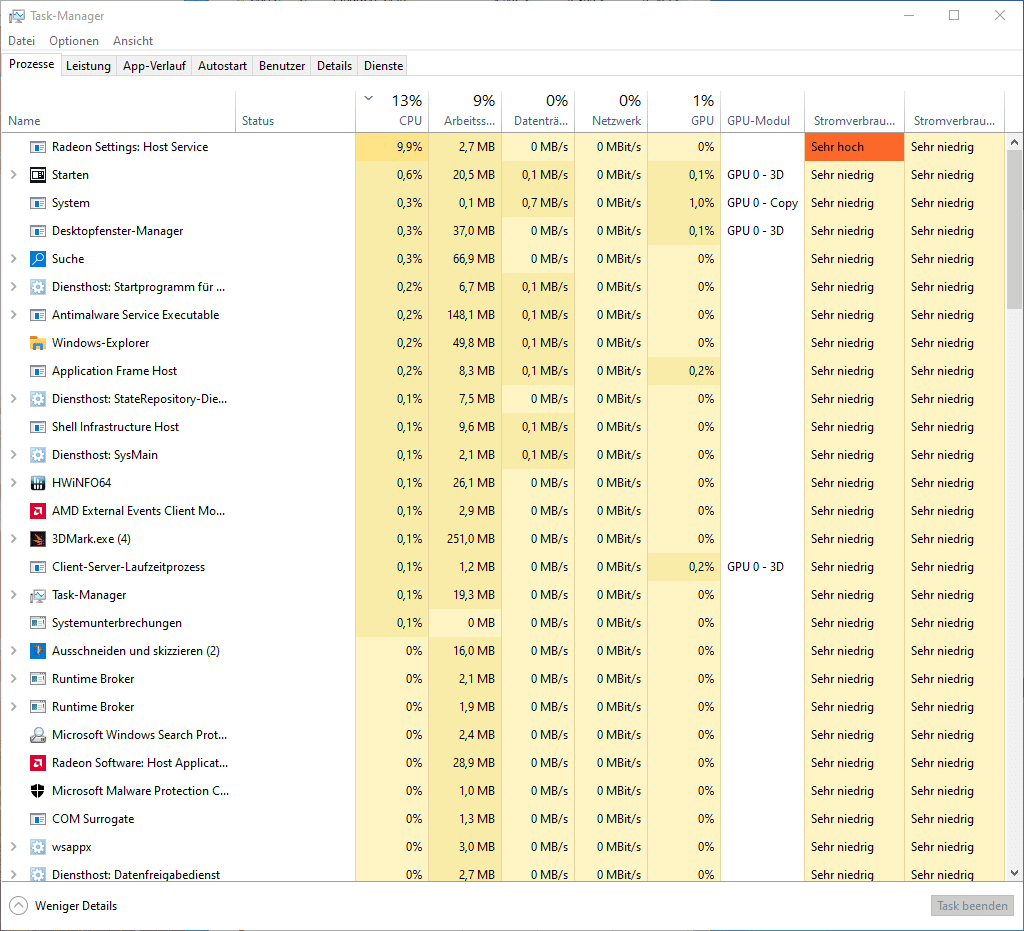Click the Suche magnifier icon
The width and height of the screenshot is (1024, 931).
[38, 259]
